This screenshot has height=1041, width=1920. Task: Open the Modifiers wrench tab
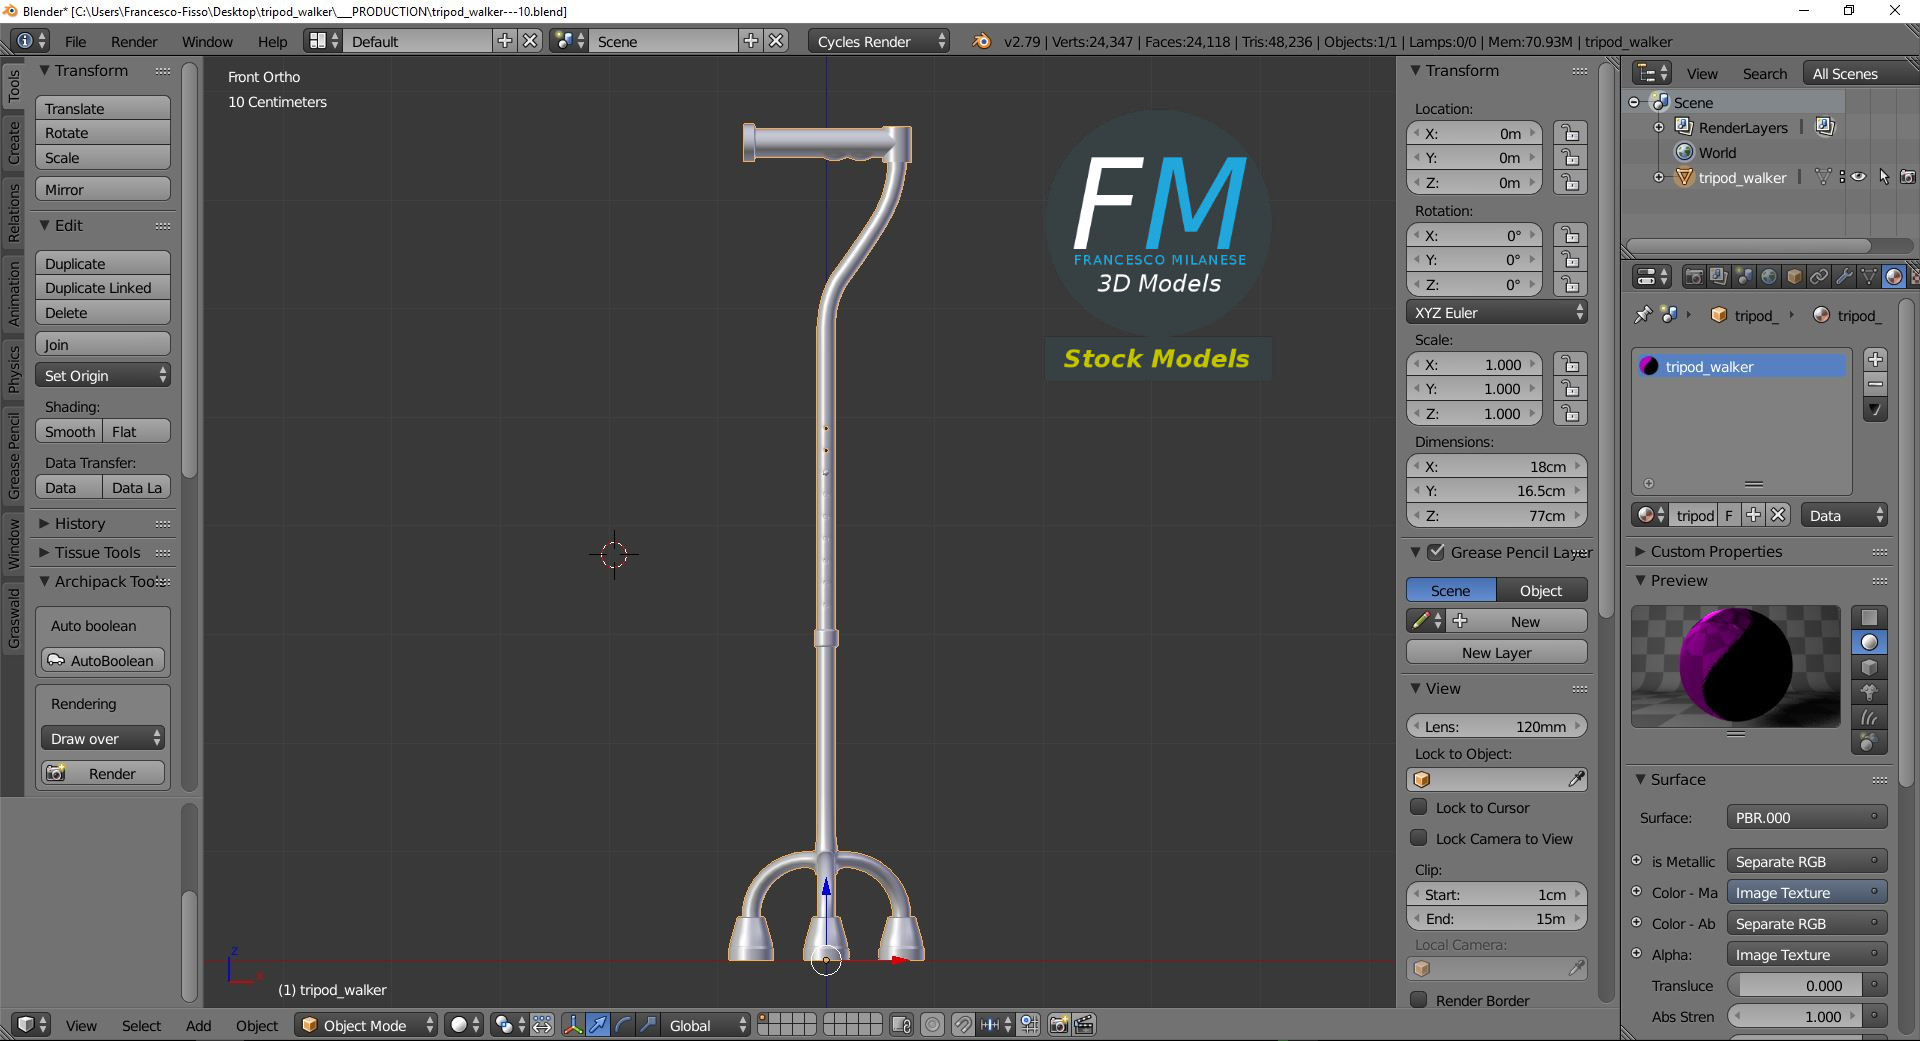point(1844,277)
